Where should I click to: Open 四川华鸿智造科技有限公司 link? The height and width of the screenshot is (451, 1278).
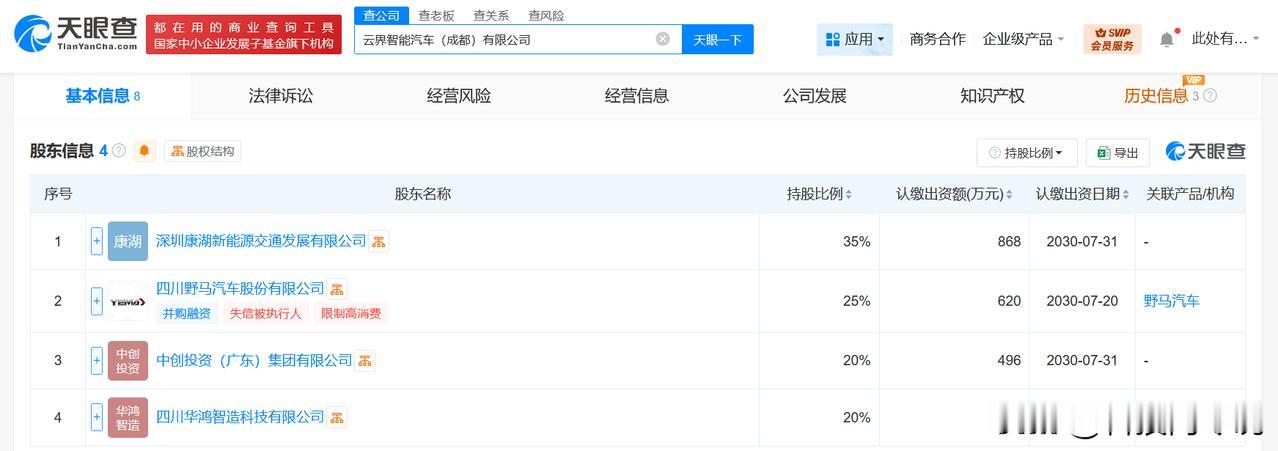(x=240, y=417)
